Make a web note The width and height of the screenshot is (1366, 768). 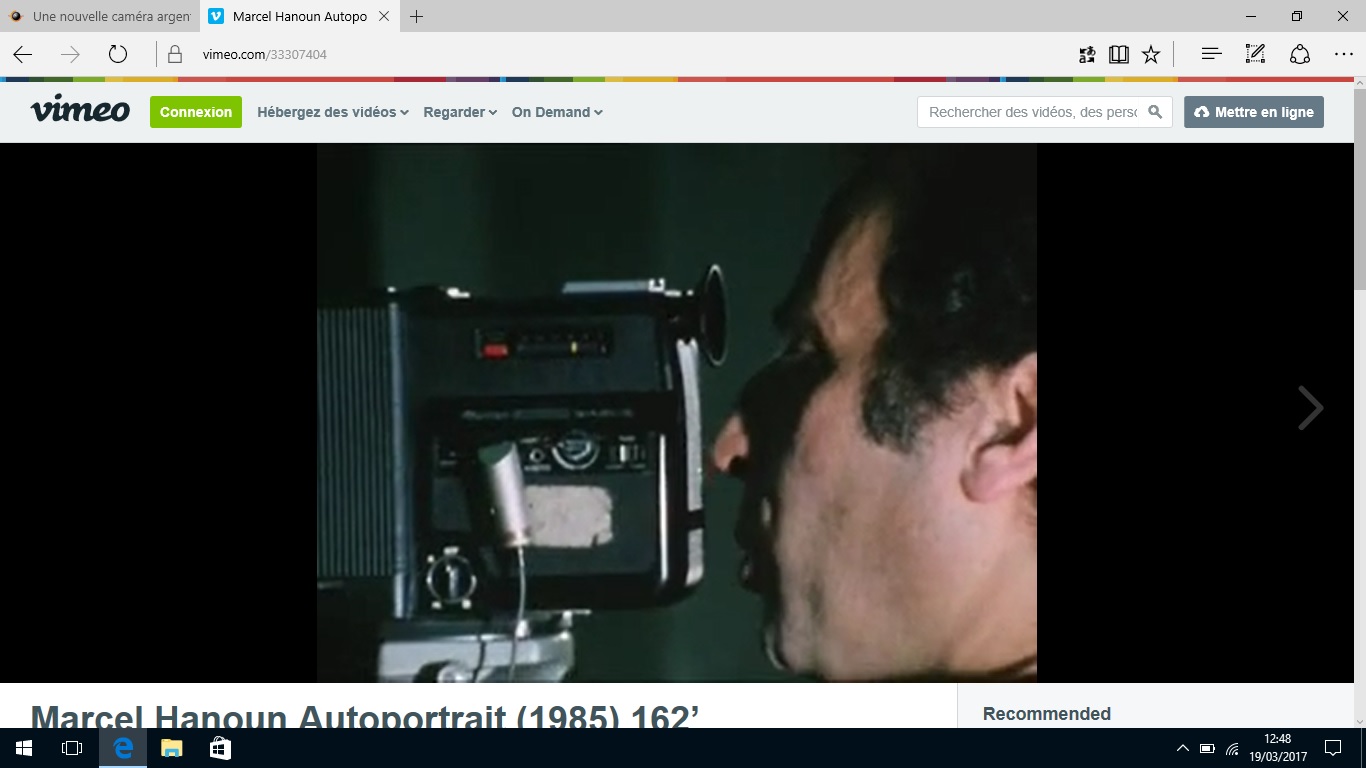point(1255,54)
